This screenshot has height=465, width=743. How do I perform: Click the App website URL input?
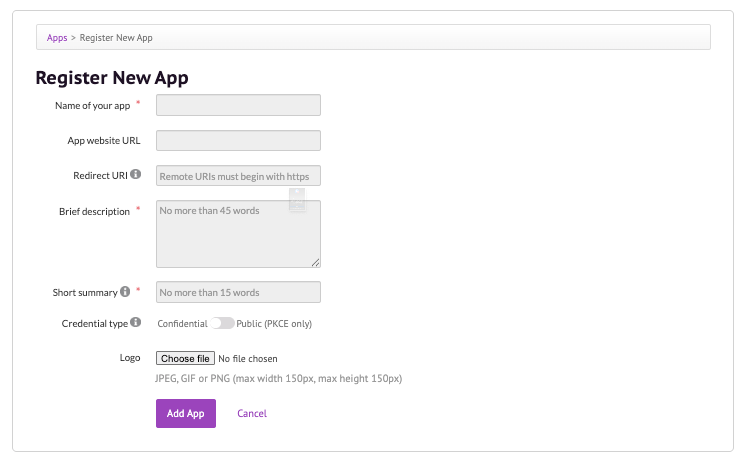pyautogui.click(x=238, y=140)
